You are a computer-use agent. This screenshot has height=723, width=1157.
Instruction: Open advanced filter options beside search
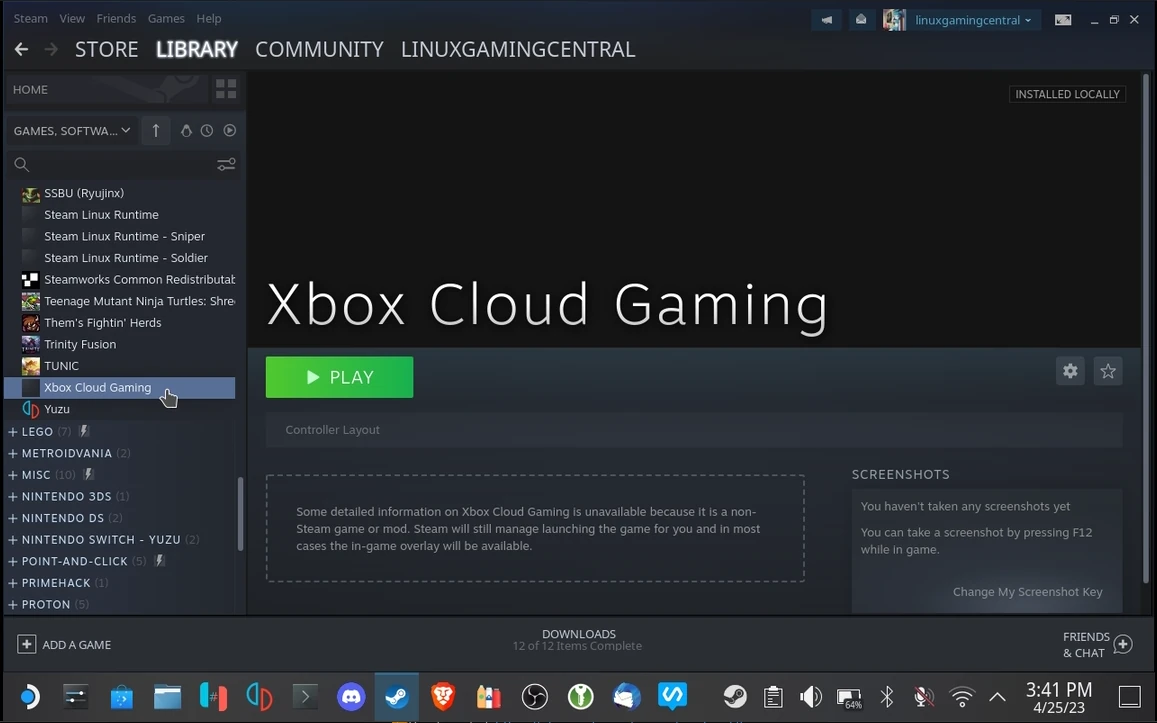(226, 165)
